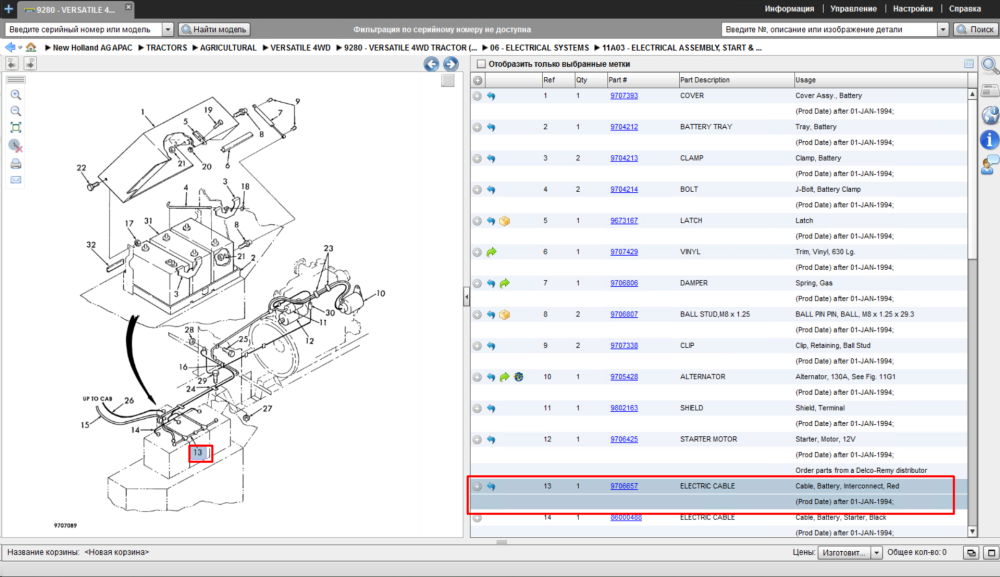The width and height of the screenshot is (1000, 577).
Task: Toggle the add circle for CLAMP row
Action: [x=477, y=158]
